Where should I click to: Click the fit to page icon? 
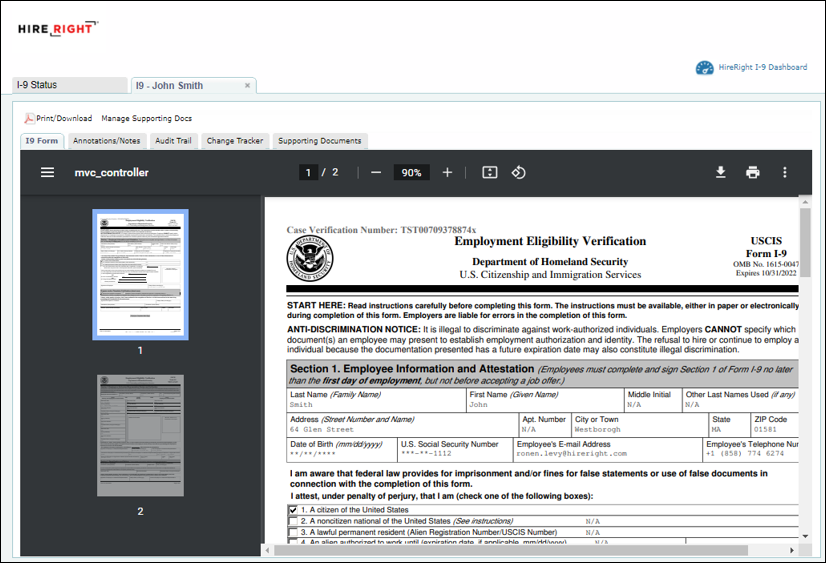coord(489,172)
